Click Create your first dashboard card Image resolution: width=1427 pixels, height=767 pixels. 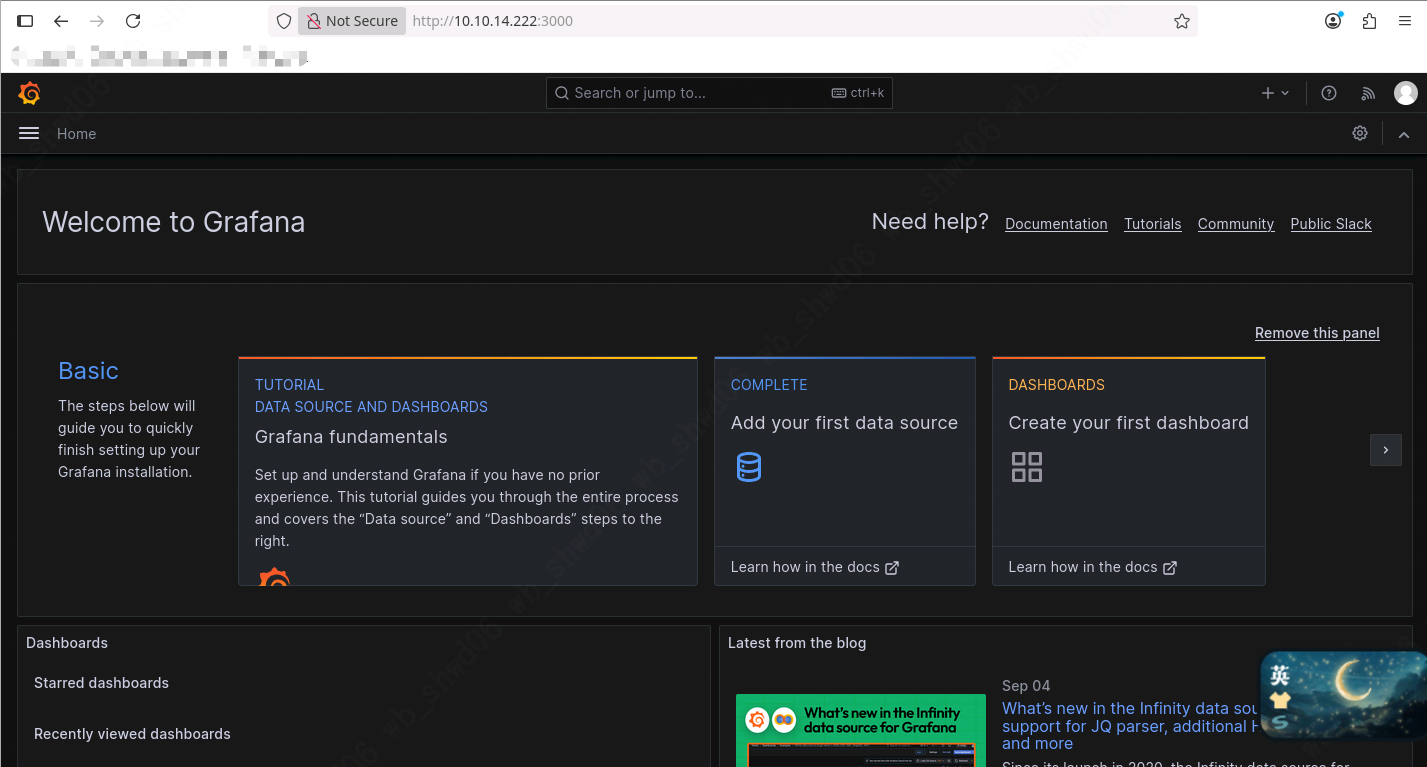(1128, 471)
